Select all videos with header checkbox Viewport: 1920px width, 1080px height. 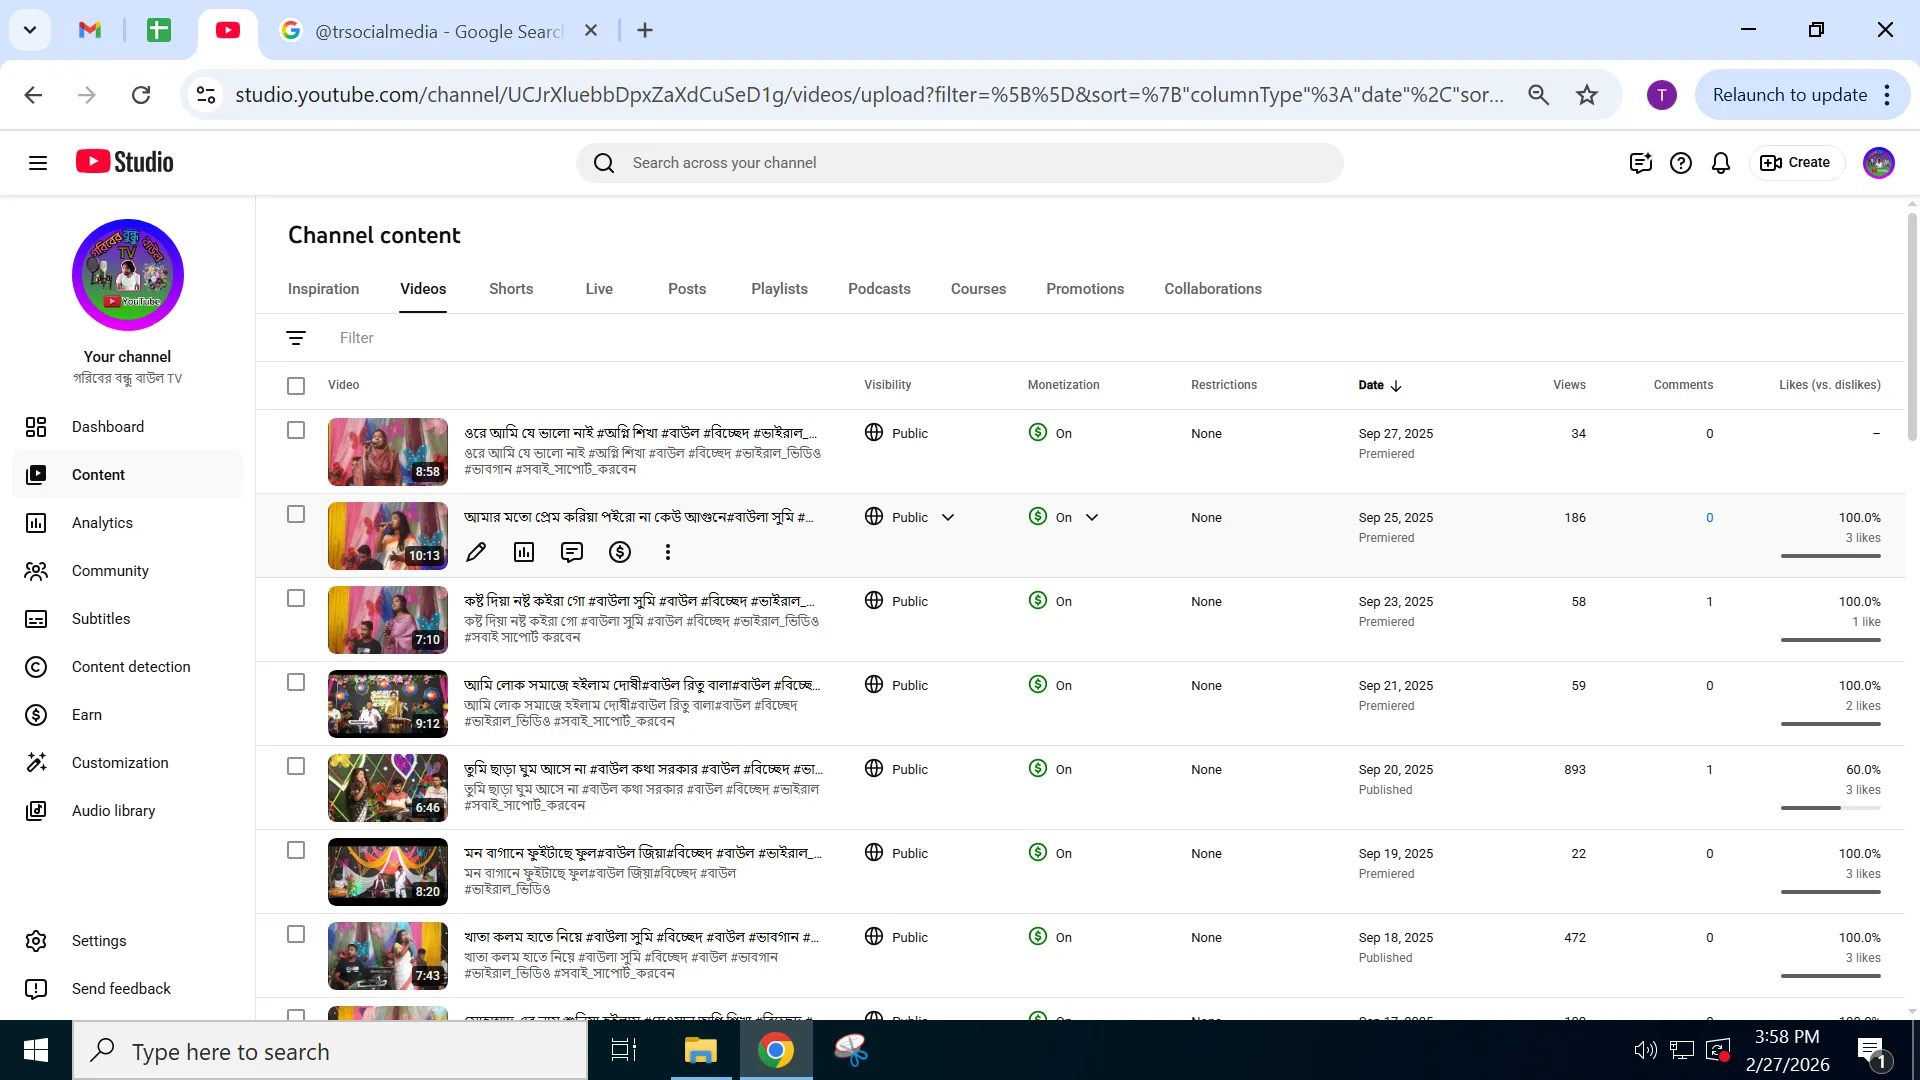pyautogui.click(x=296, y=386)
